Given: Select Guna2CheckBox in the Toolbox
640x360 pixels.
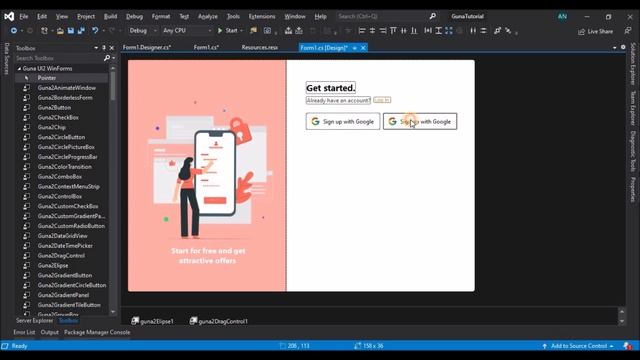Looking at the screenshot, I should [x=58, y=117].
